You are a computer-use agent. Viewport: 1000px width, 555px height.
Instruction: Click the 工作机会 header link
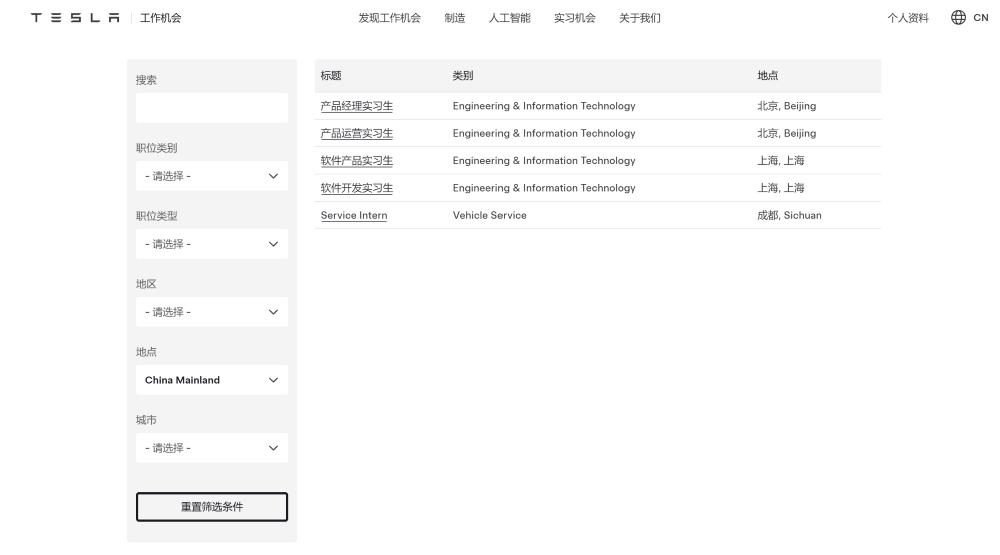coord(161,18)
